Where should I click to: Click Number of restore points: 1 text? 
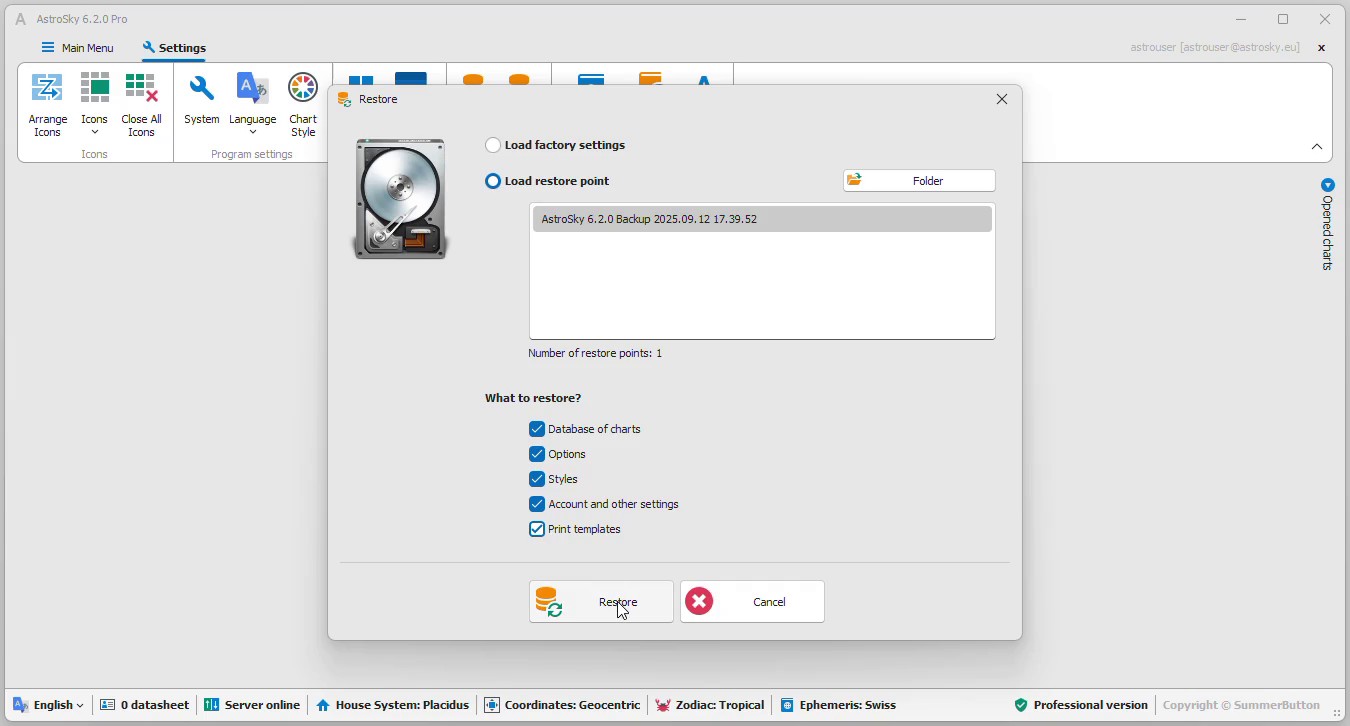pyautogui.click(x=595, y=353)
